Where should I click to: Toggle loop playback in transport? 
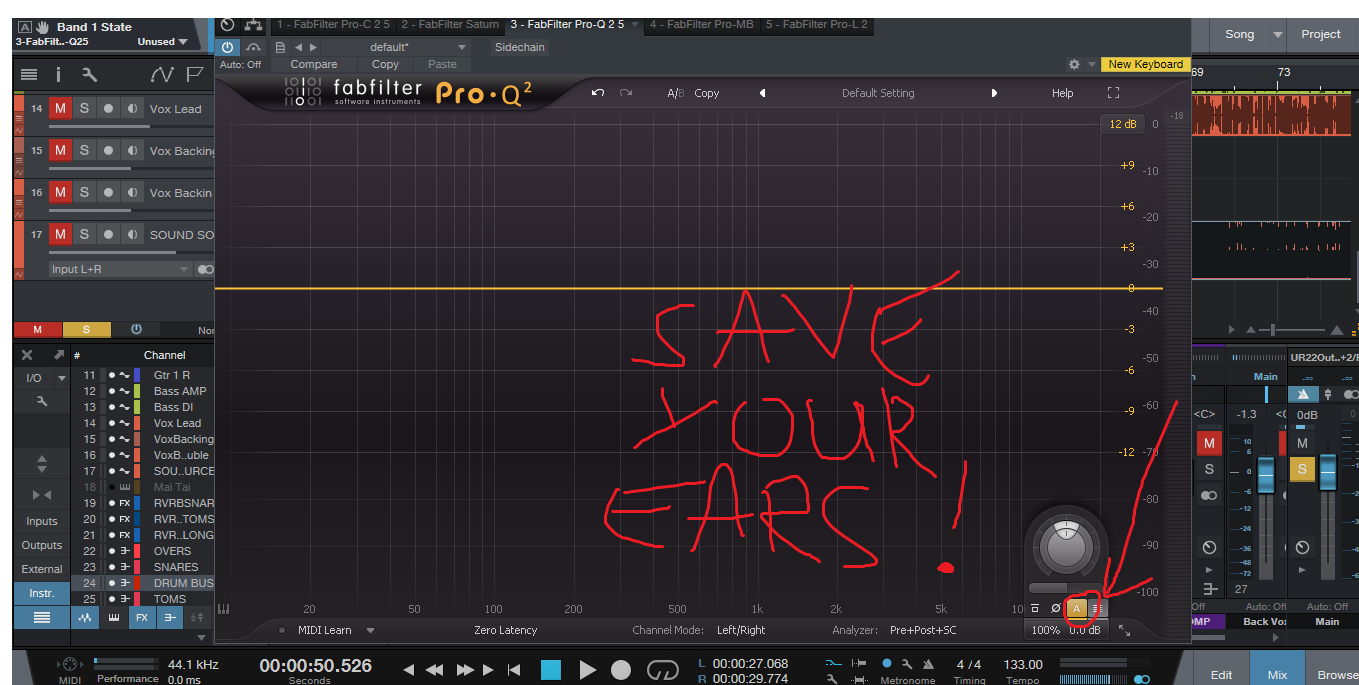tap(662, 669)
